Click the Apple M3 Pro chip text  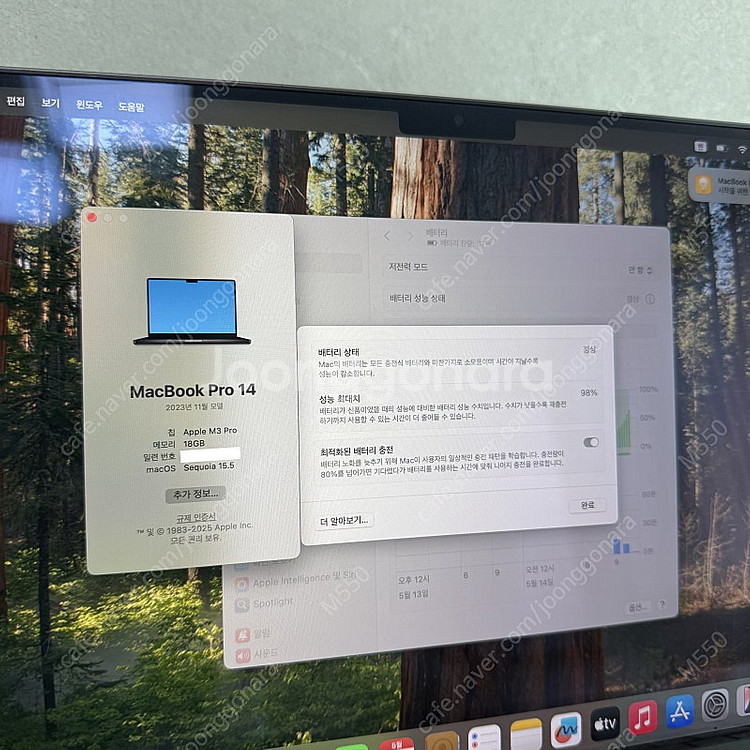(210, 431)
